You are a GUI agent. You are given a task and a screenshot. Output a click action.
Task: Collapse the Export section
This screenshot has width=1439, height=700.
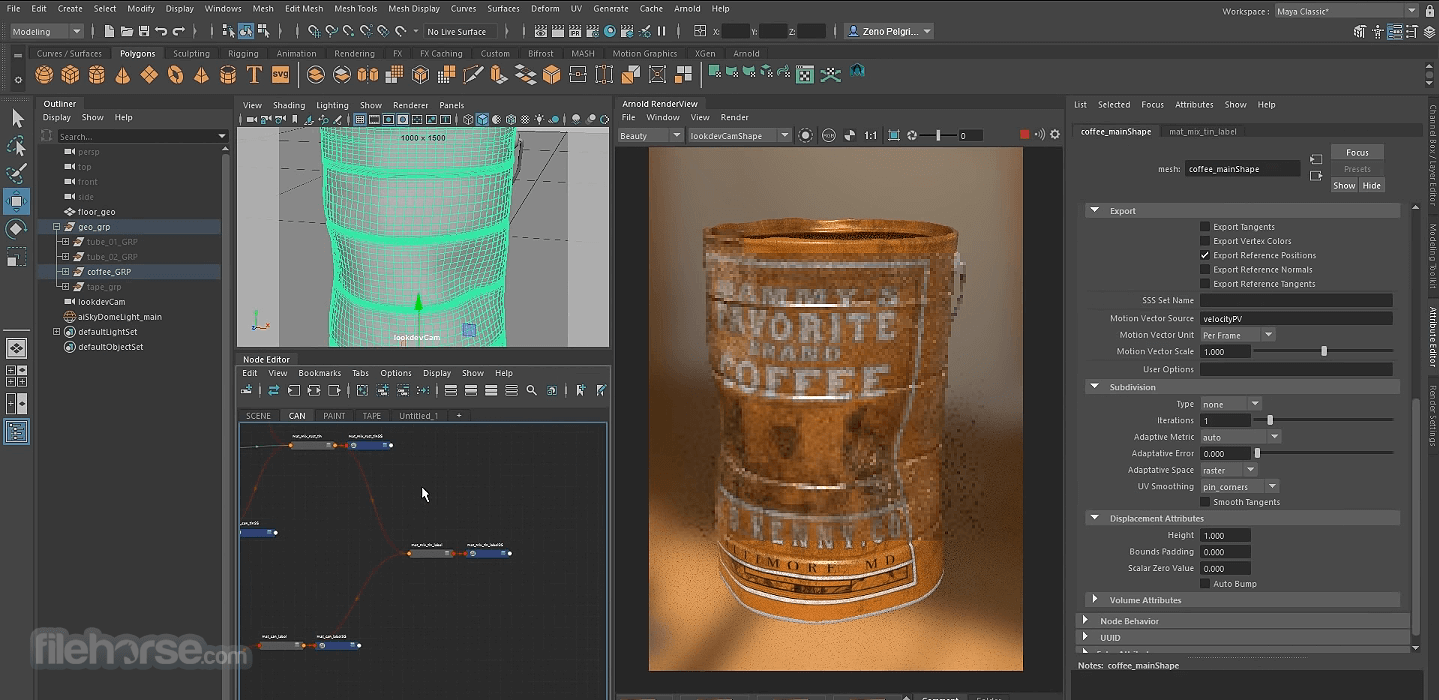[1095, 211]
